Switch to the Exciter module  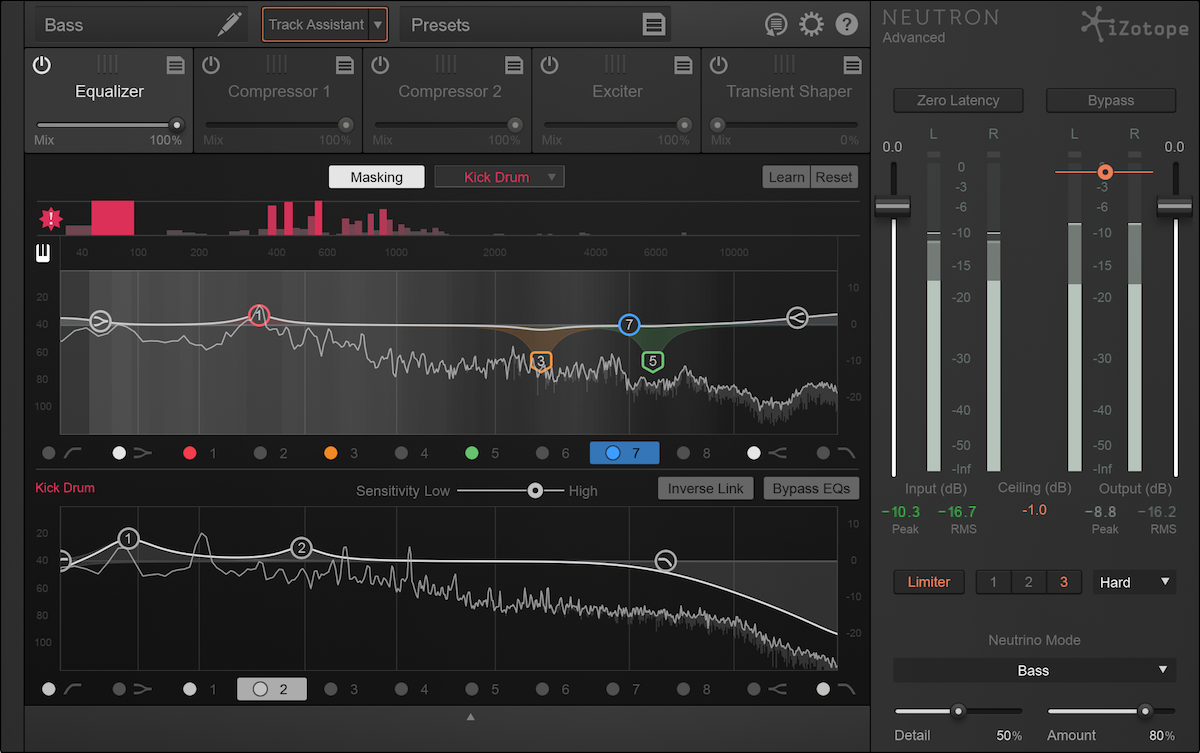(617, 91)
